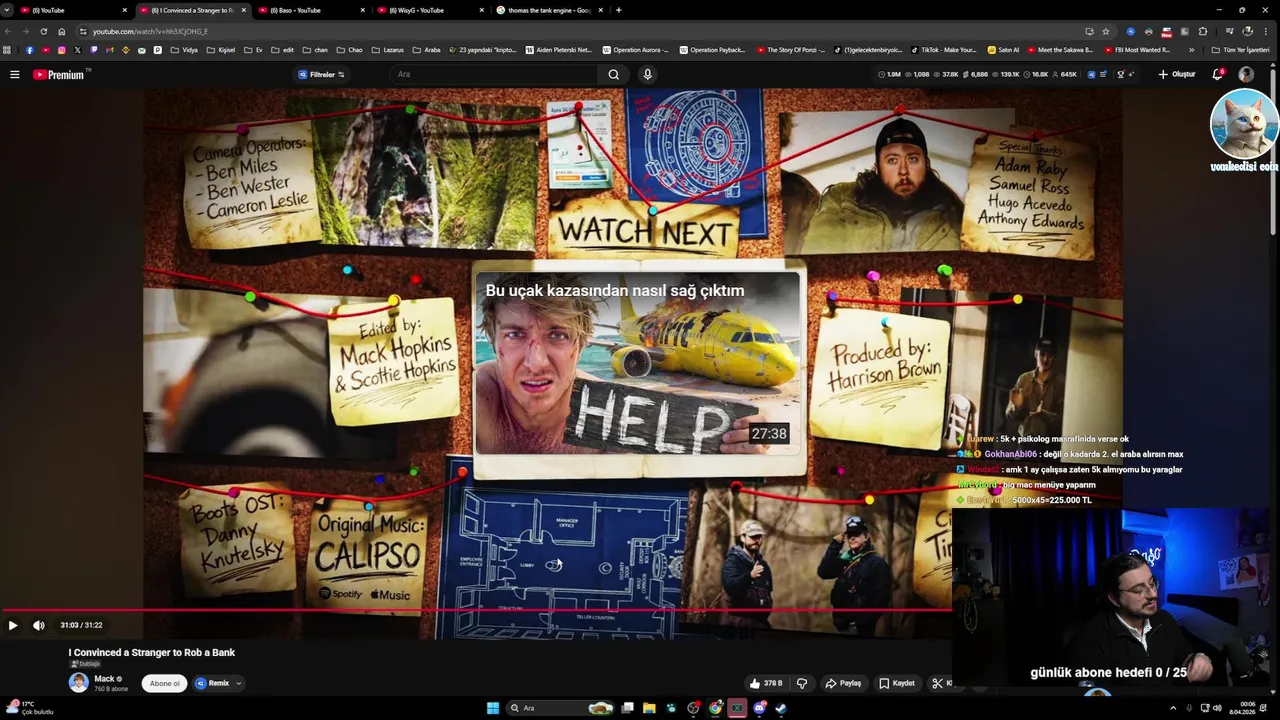Share the video via Paylaş
The height and width of the screenshot is (720, 1280).
[x=843, y=683]
